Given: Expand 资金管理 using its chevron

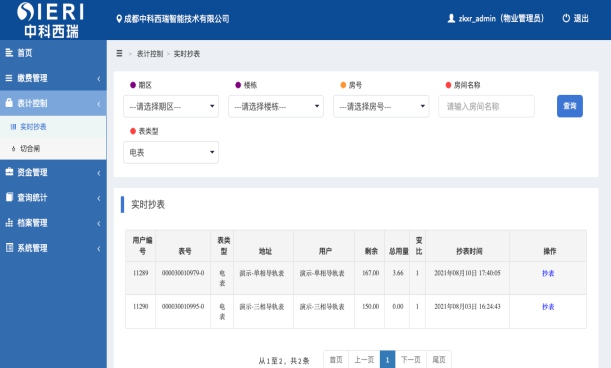Looking at the screenshot, I should 99,173.
